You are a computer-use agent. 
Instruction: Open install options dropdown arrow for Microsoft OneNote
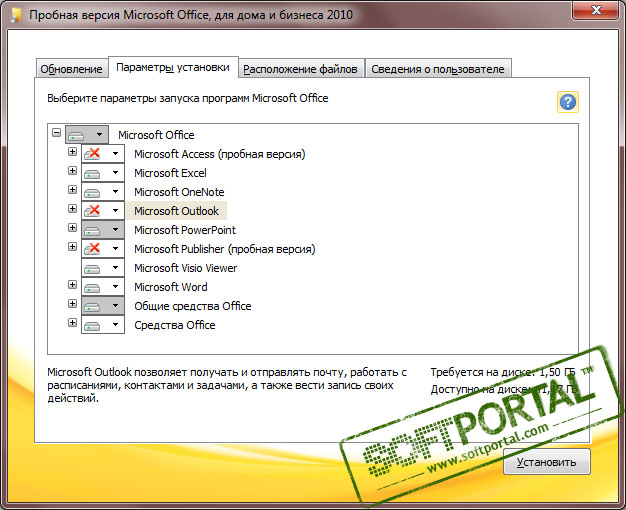115,192
